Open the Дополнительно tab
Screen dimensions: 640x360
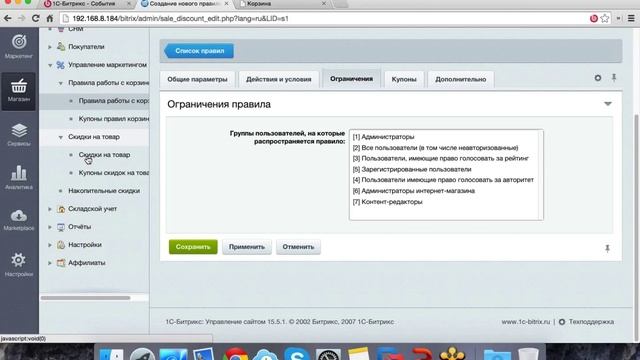(460, 79)
